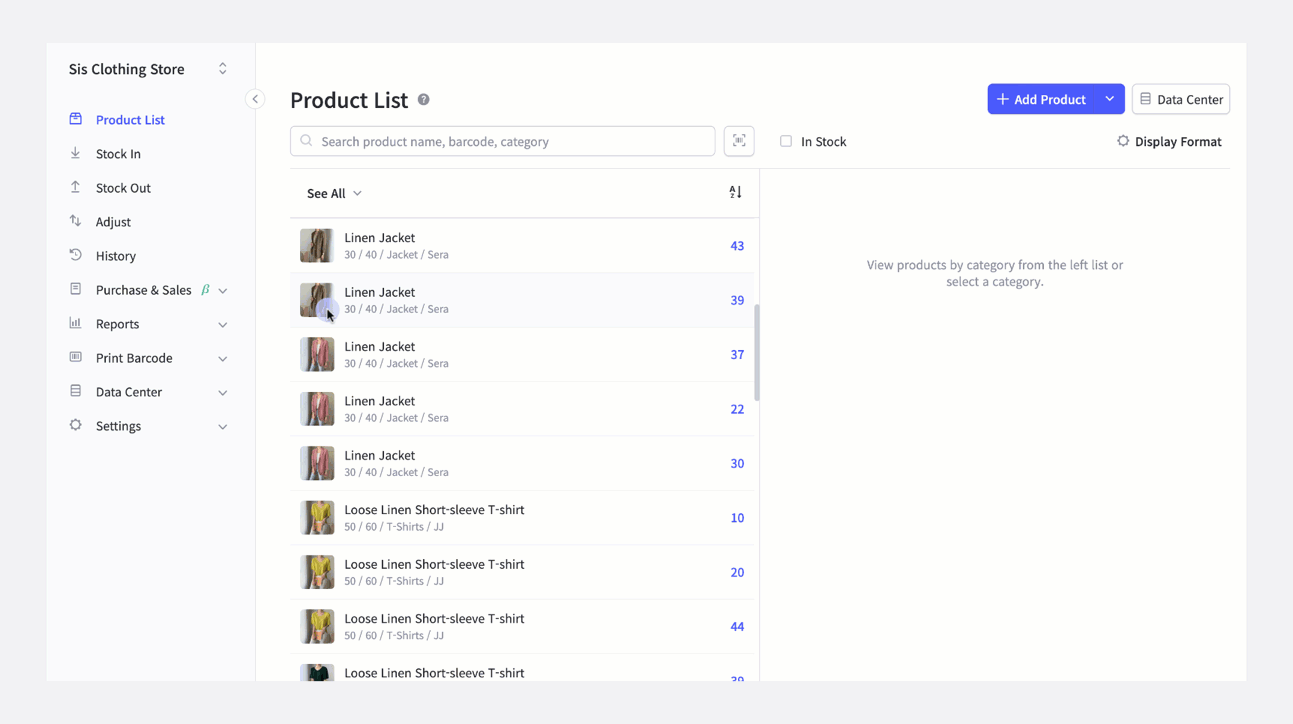The width and height of the screenshot is (1293, 724).
Task: Click the A-Z sort icon
Action: [735, 191]
